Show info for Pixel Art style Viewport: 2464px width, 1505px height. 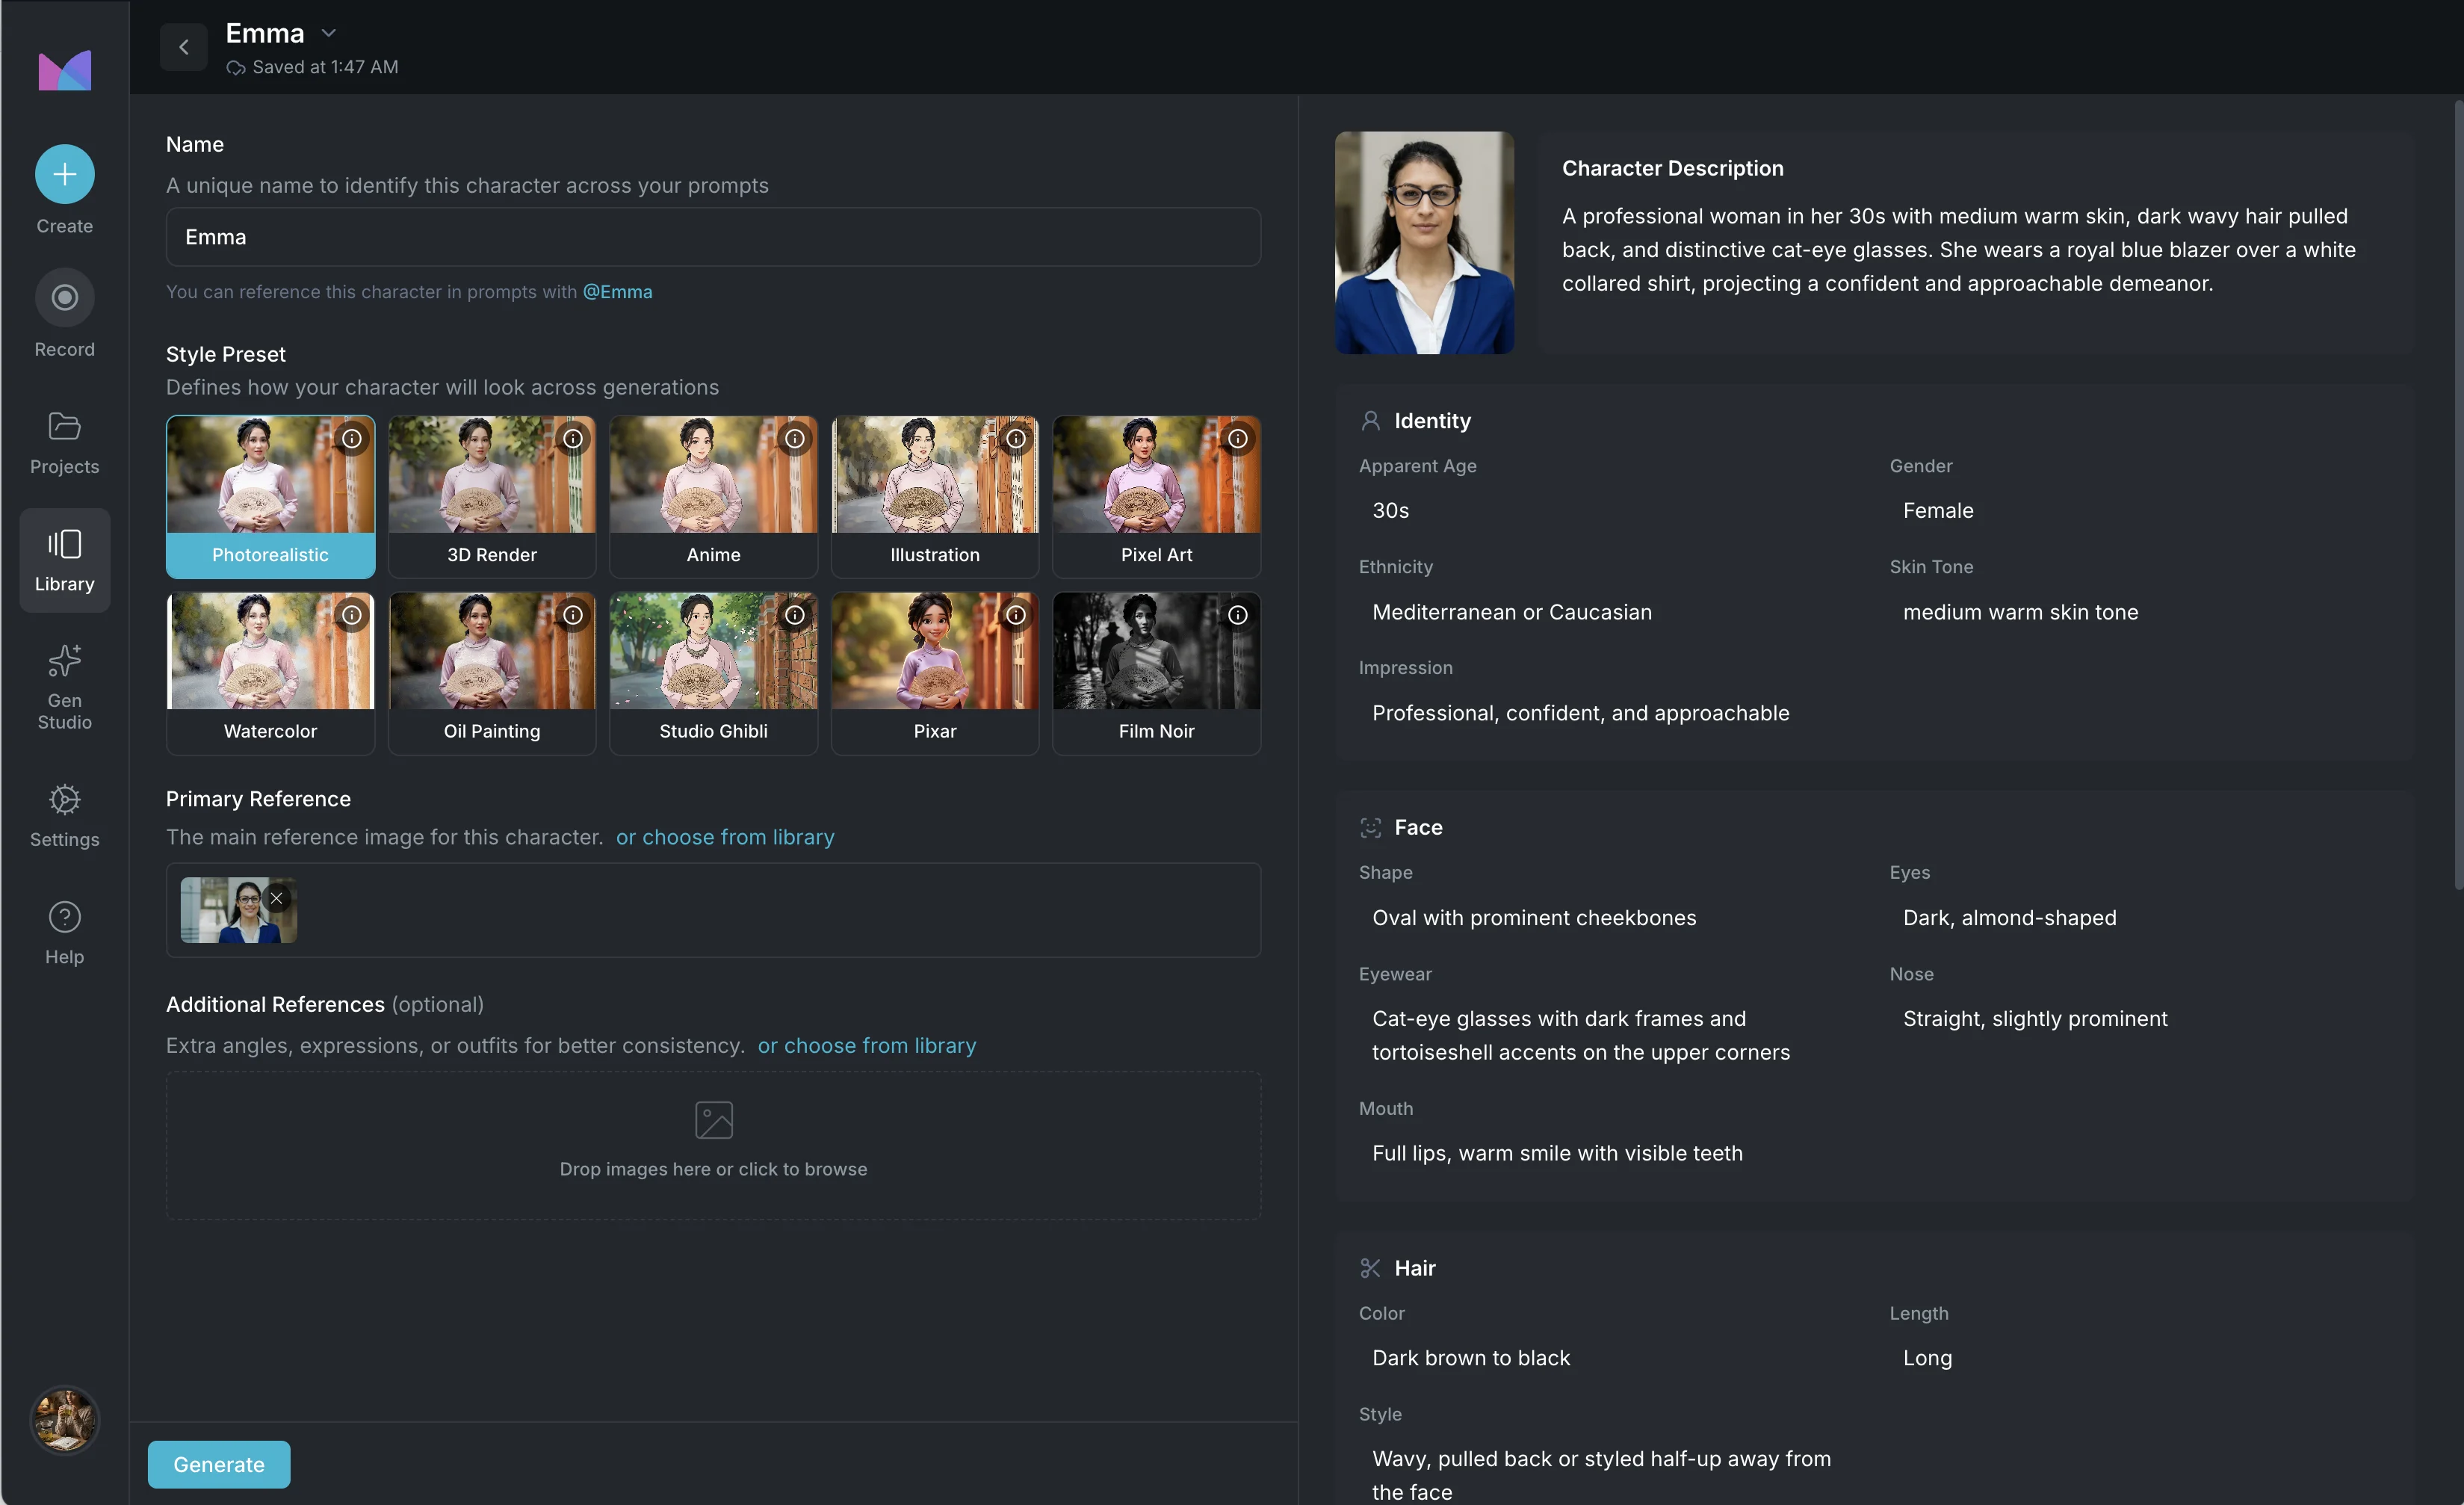pos(1238,438)
